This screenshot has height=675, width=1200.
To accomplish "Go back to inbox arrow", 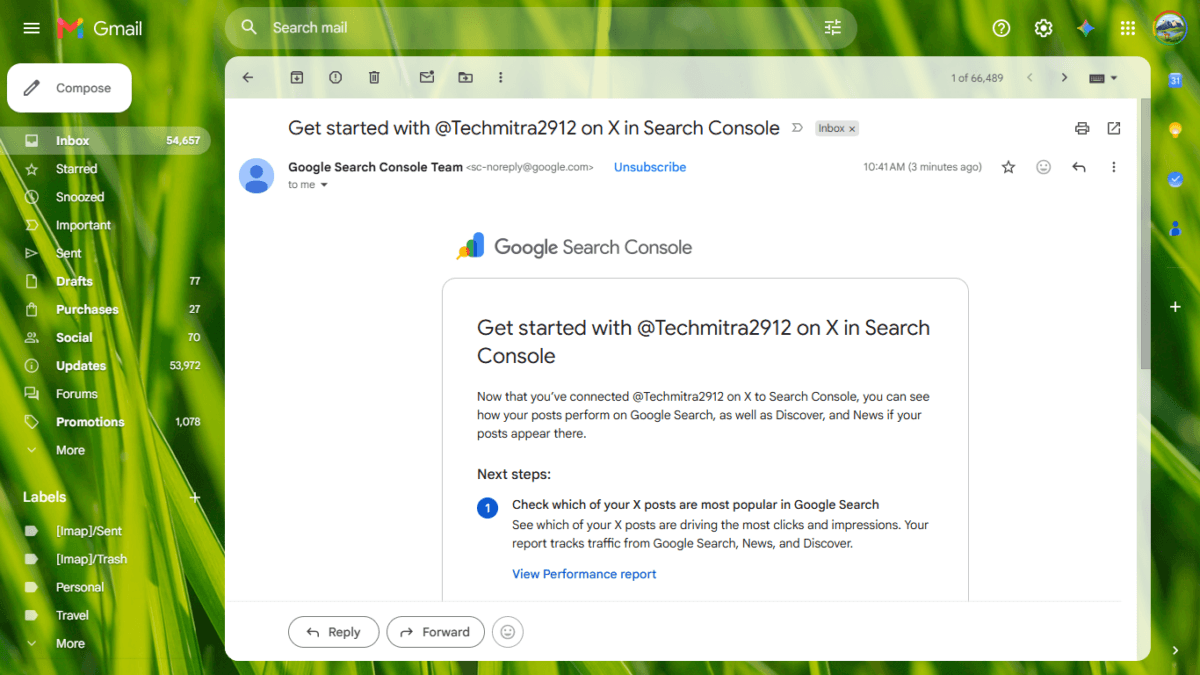I will (248, 77).
